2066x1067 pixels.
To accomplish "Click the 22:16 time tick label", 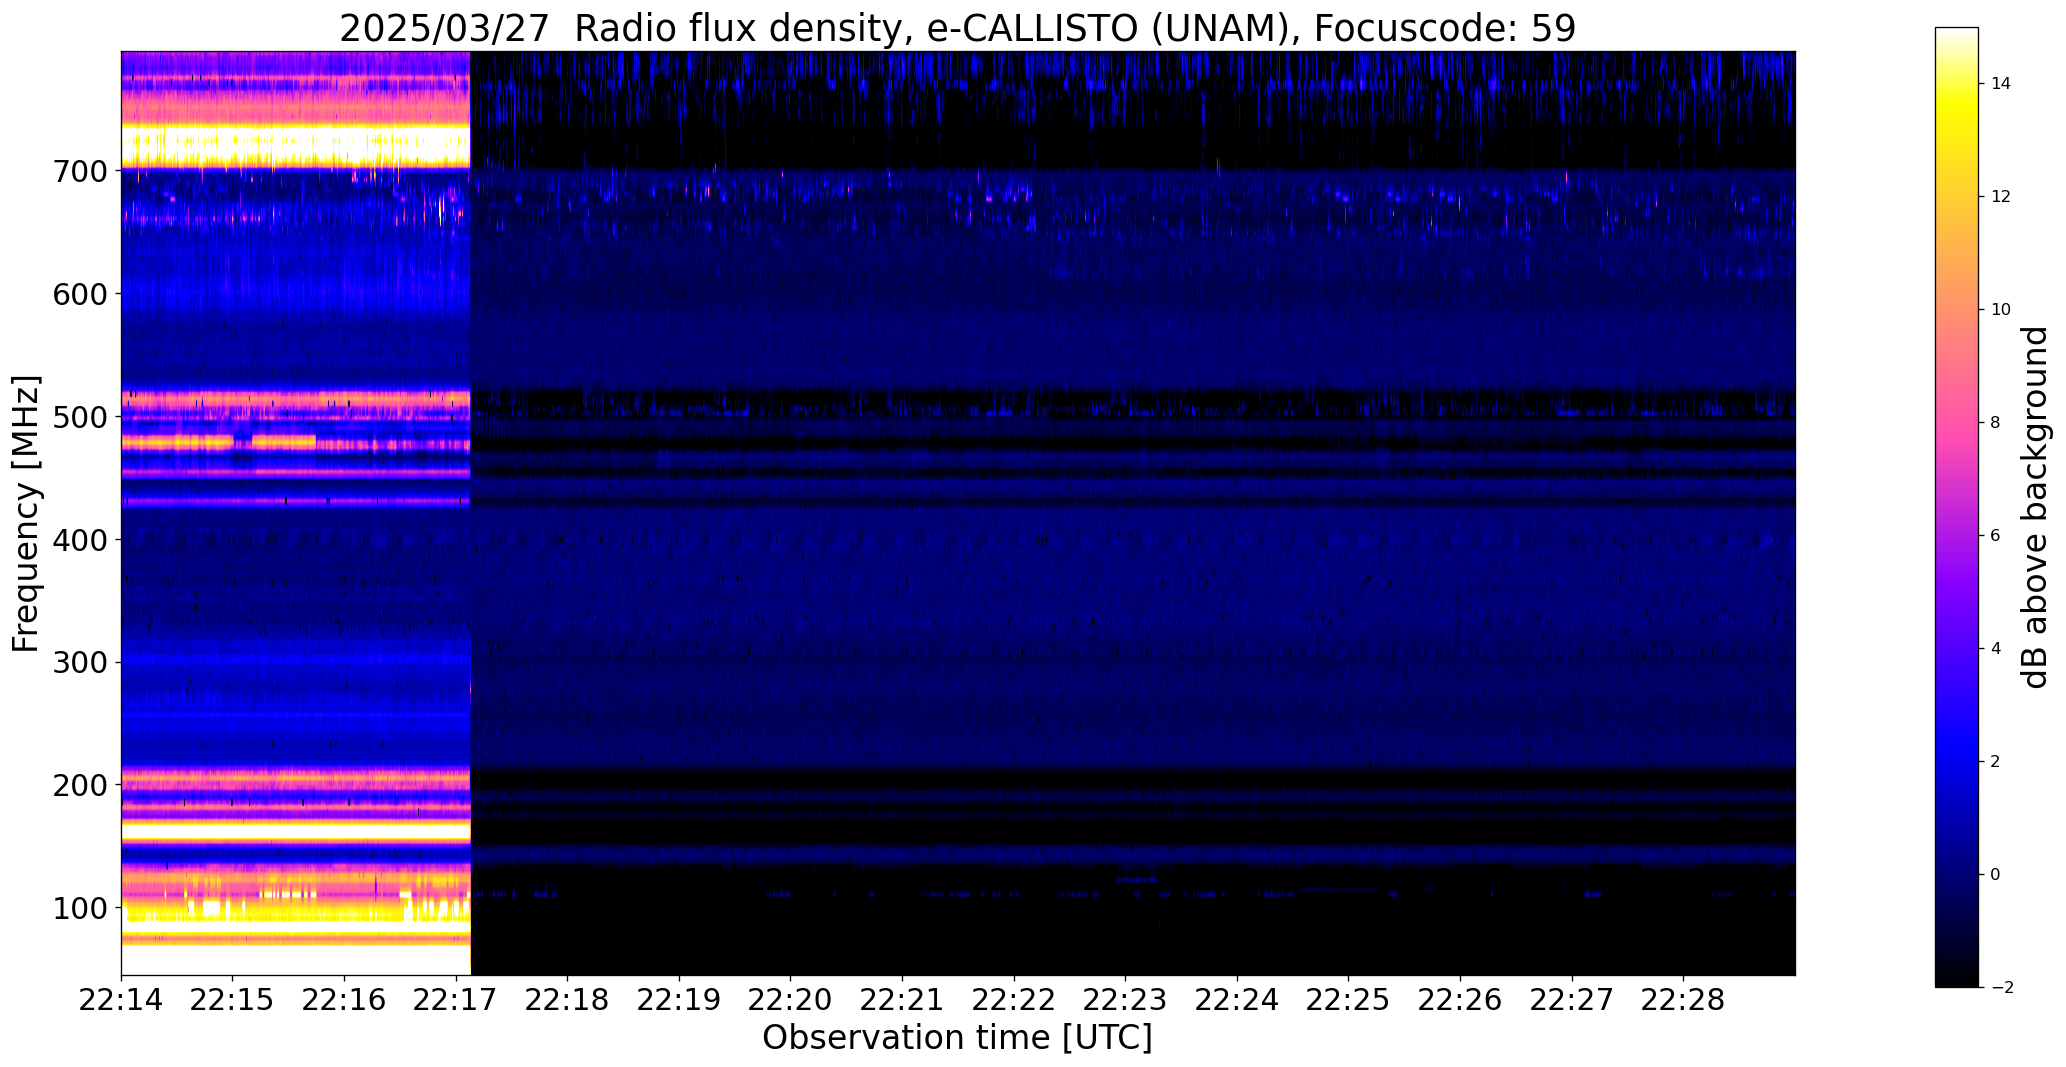I will tap(345, 1000).
